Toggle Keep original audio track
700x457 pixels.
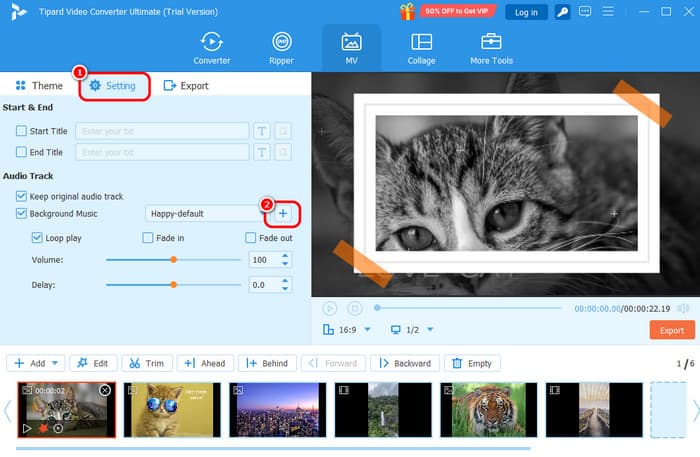point(22,196)
